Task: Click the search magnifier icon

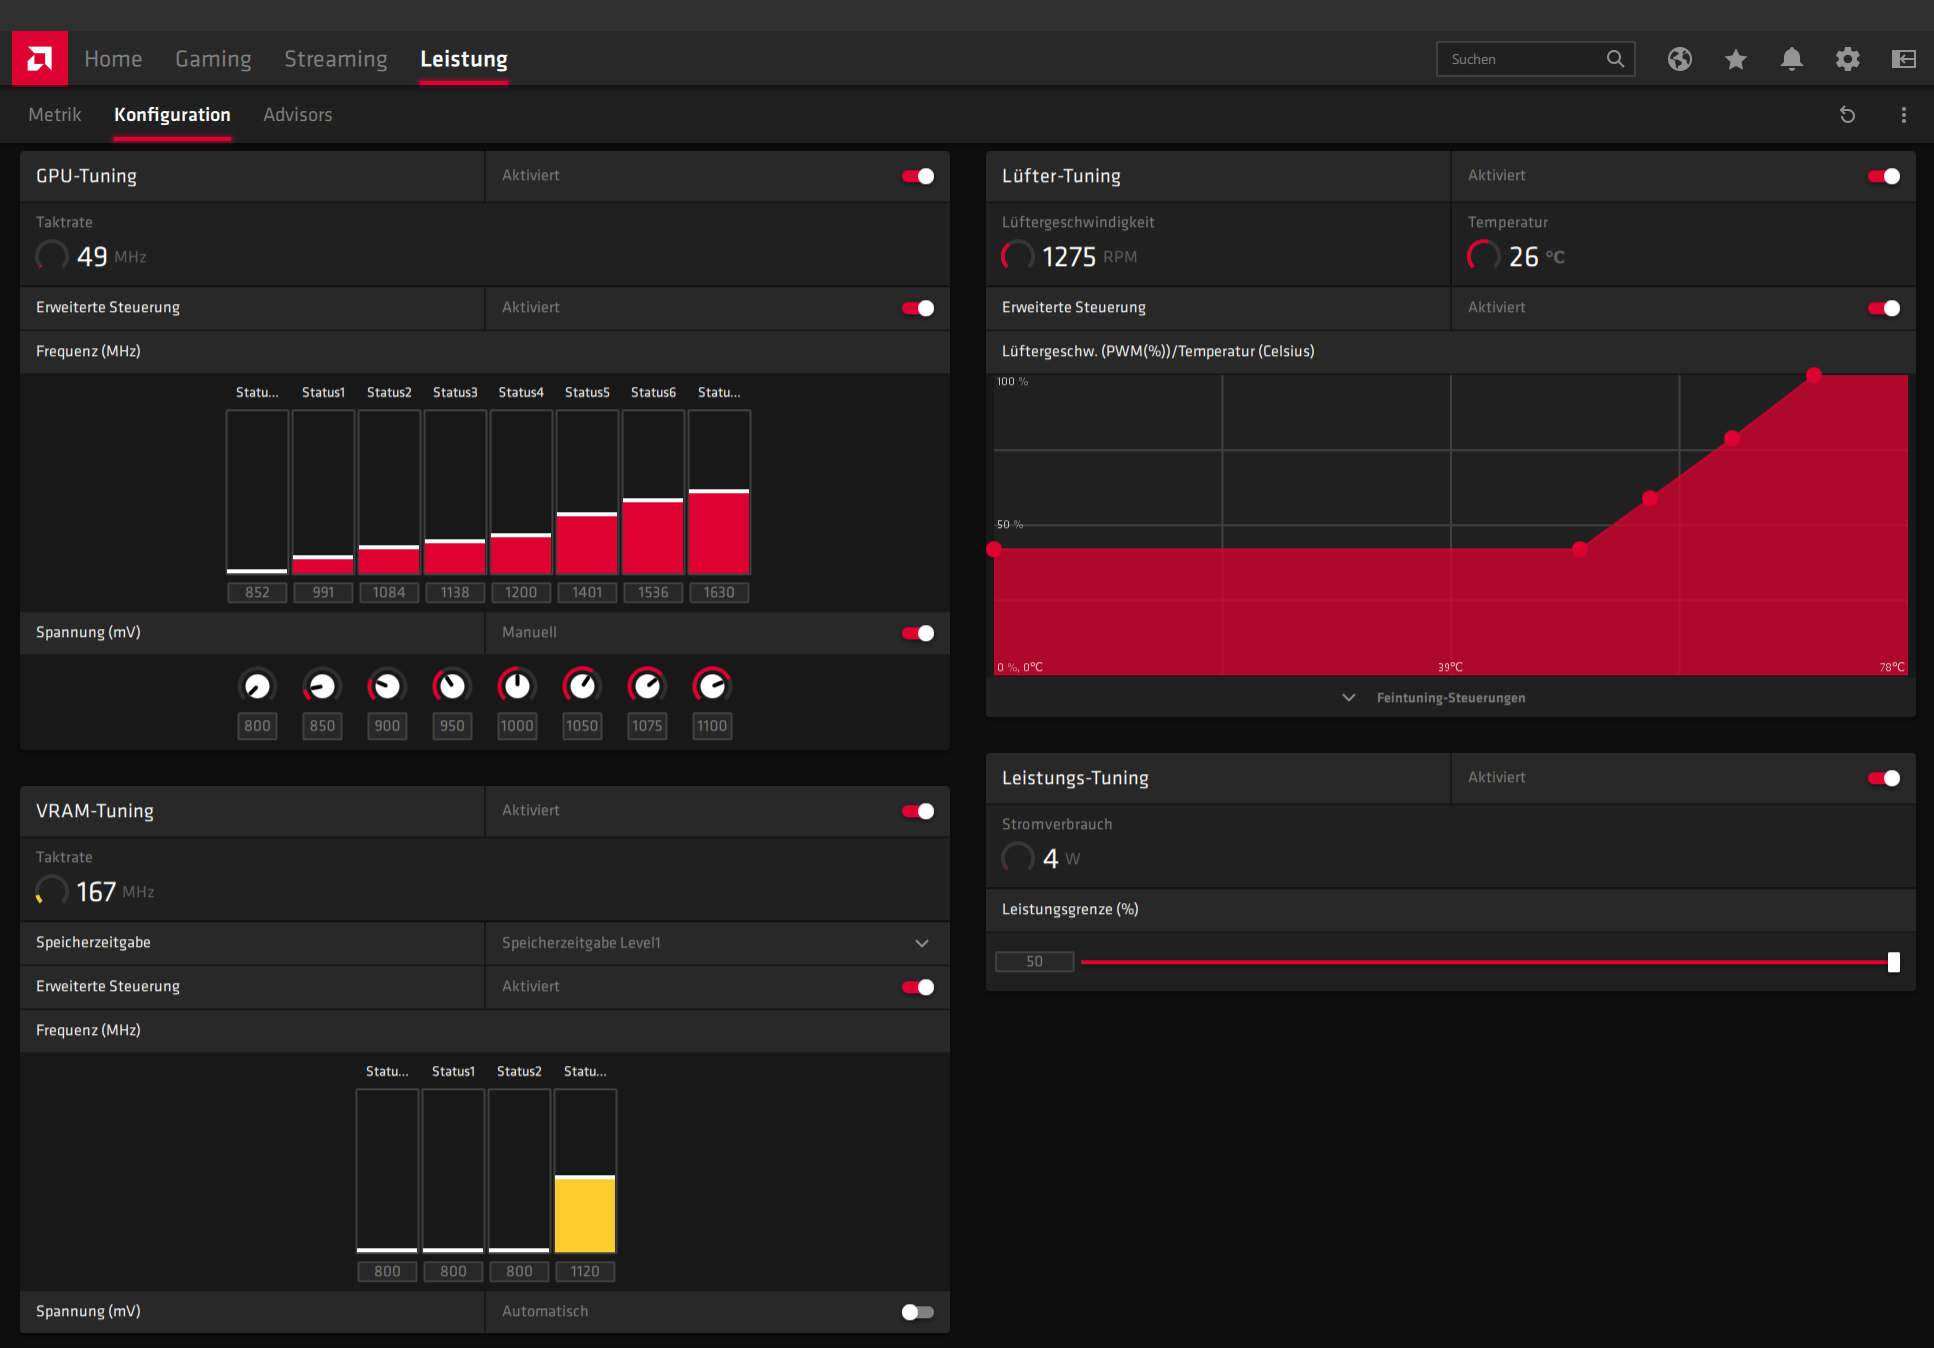Action: coord(1615,59)
